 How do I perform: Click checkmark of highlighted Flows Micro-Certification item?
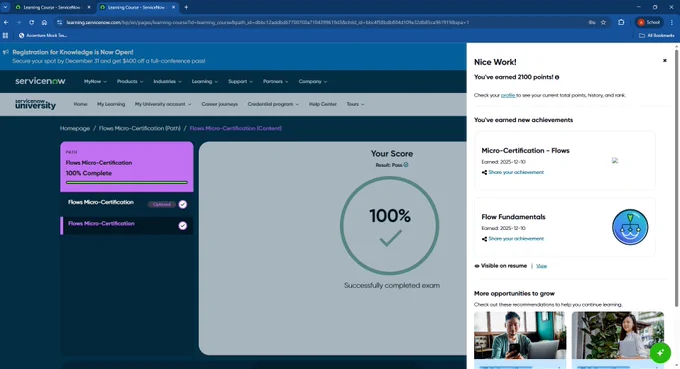point(183,225)
